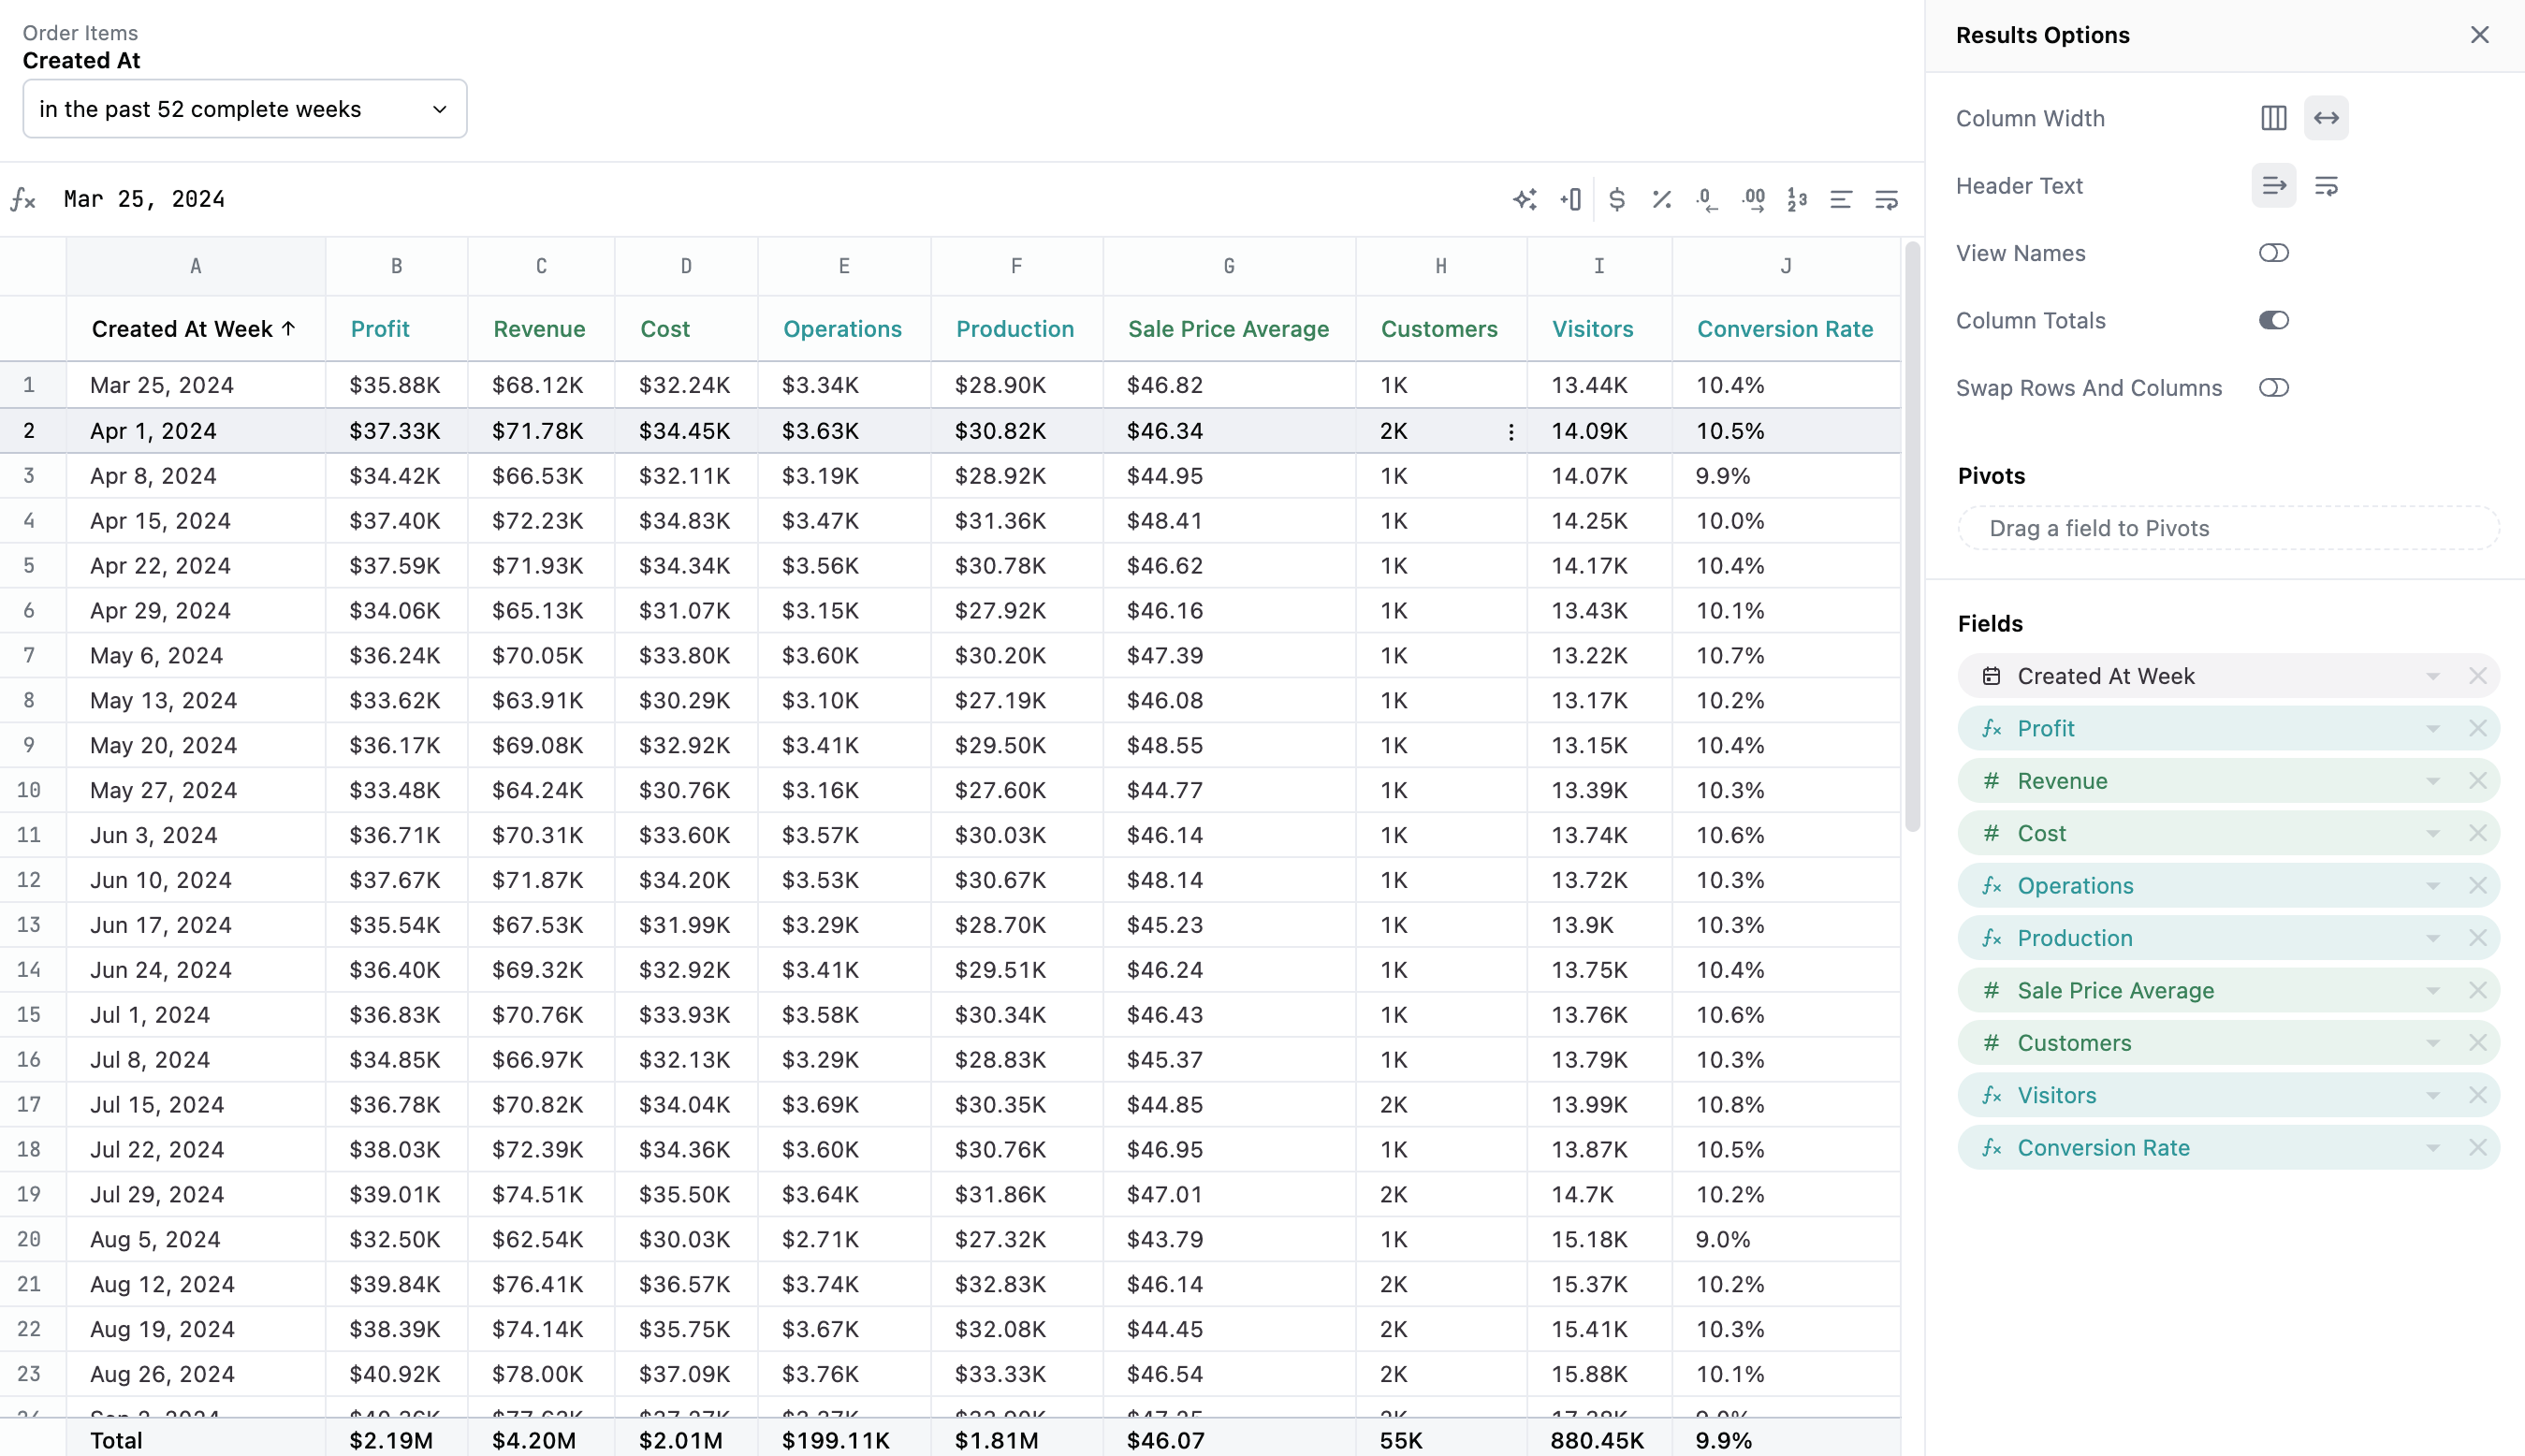Apply percent format from the toolbar
2525x1456 pixels.
click(1661, 199)
